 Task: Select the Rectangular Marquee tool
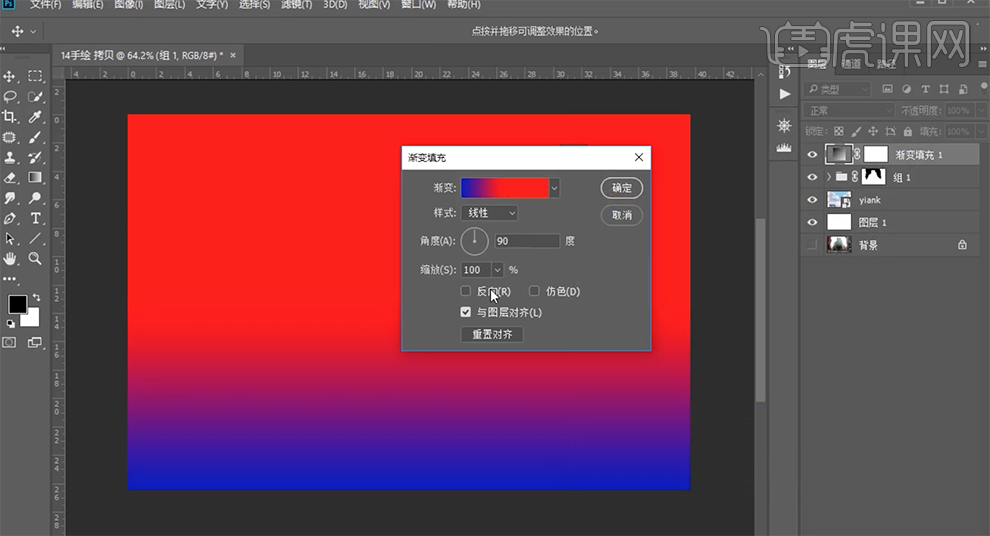[x=35, y=76]
